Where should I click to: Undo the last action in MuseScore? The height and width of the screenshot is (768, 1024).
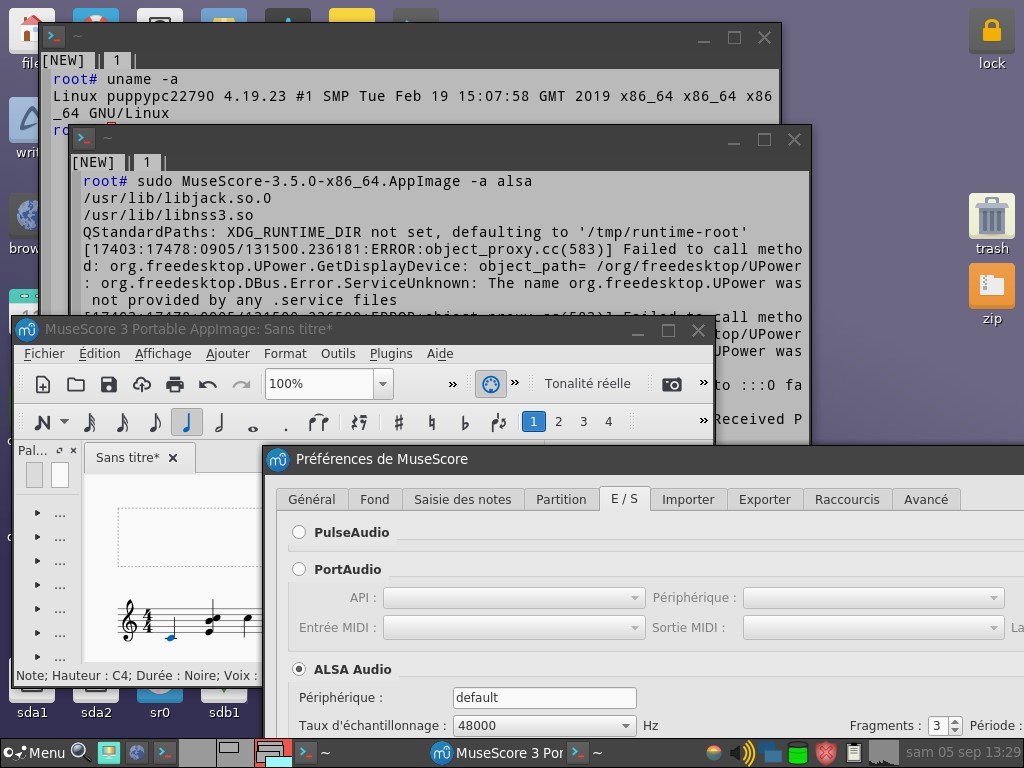[208, 384]
